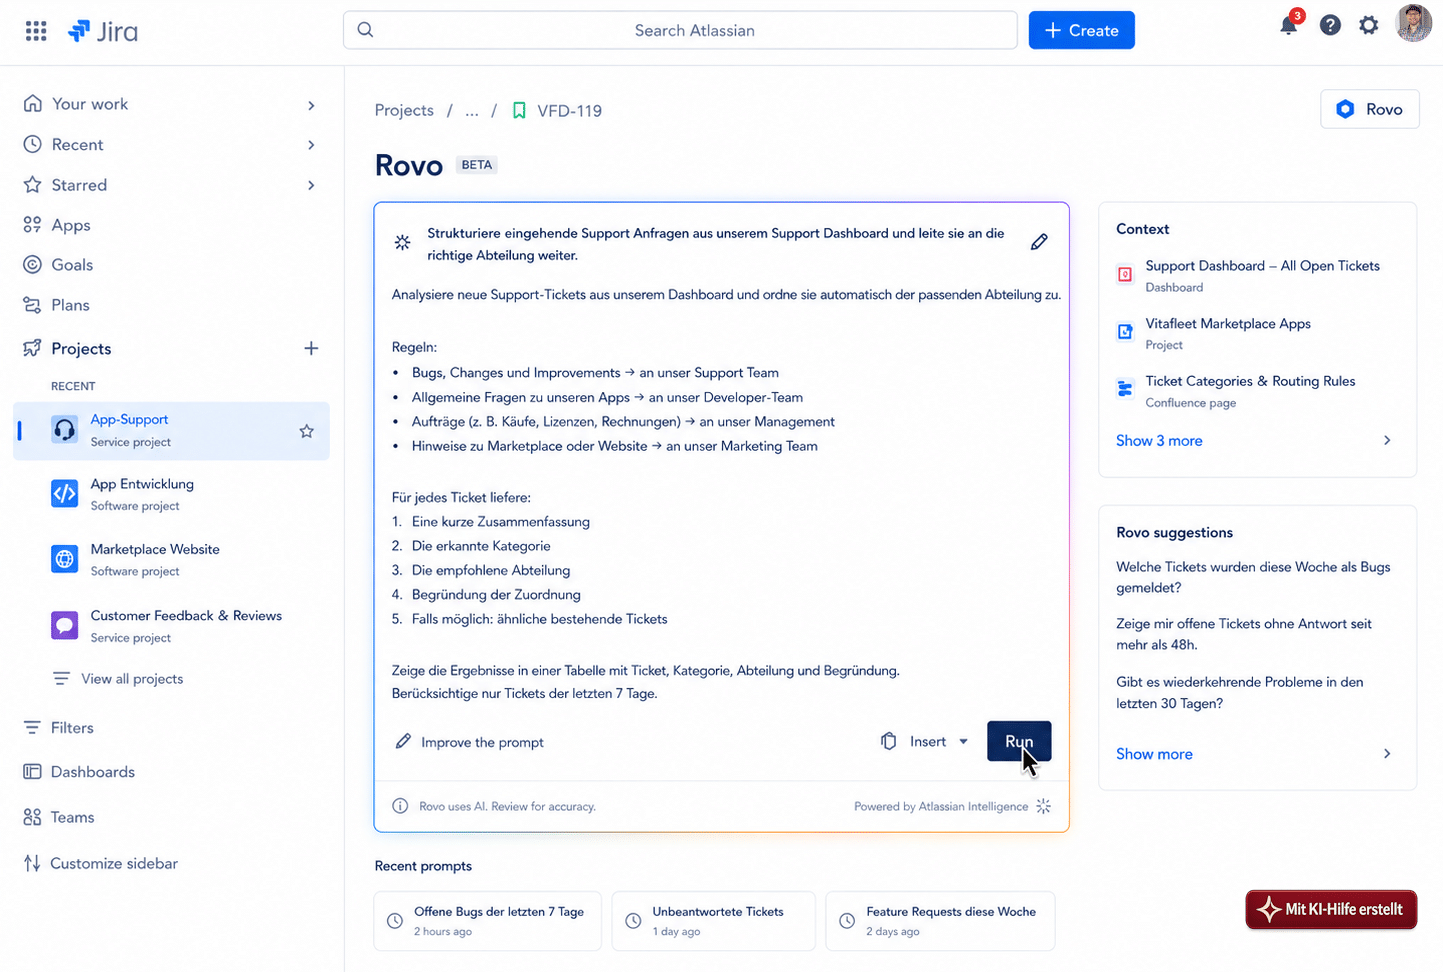This screenshot has width=1443, height=972.
Task: Click the Create button
Action: [x=1081, y=30]
